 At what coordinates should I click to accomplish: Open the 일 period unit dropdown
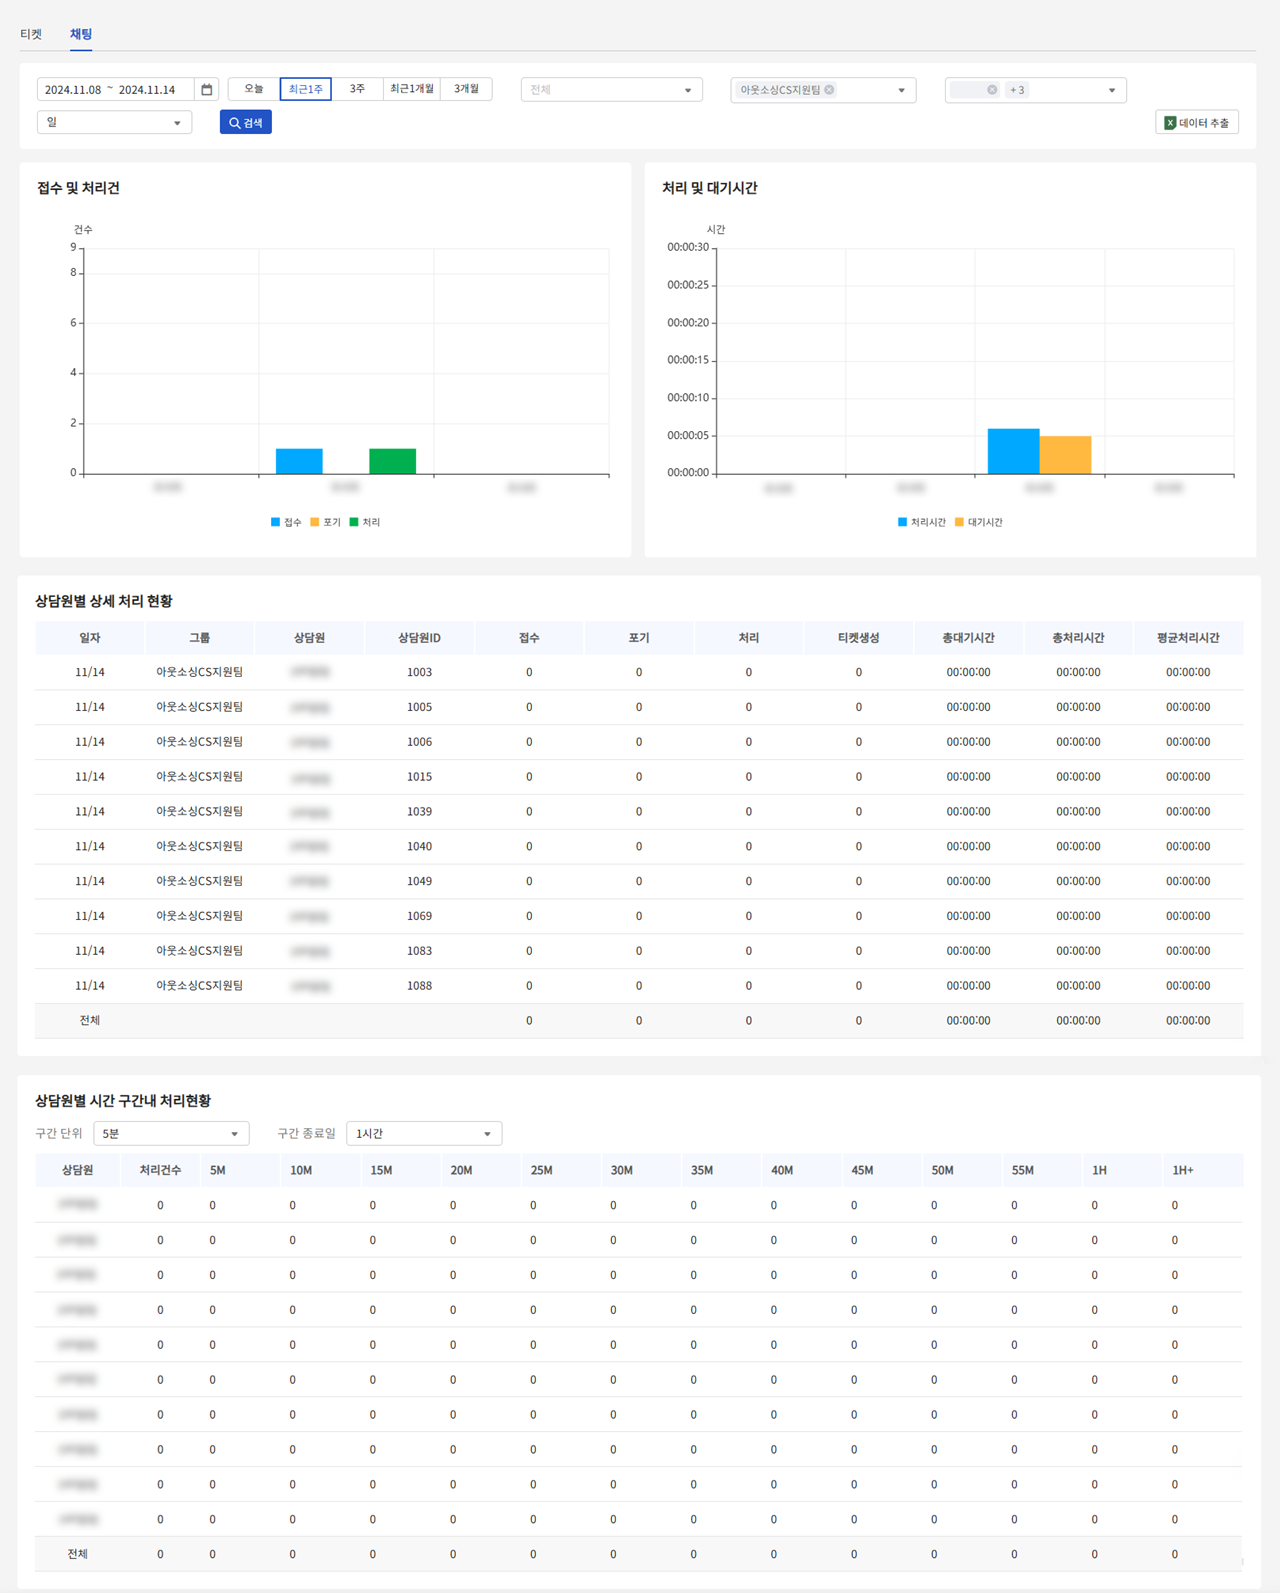pos(114,123)
